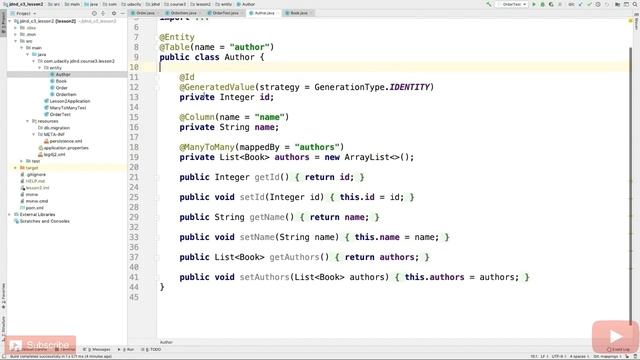Click the main breadcrumb in navigation bar
Screen dimensions: 640x360
tap(72, 4)
